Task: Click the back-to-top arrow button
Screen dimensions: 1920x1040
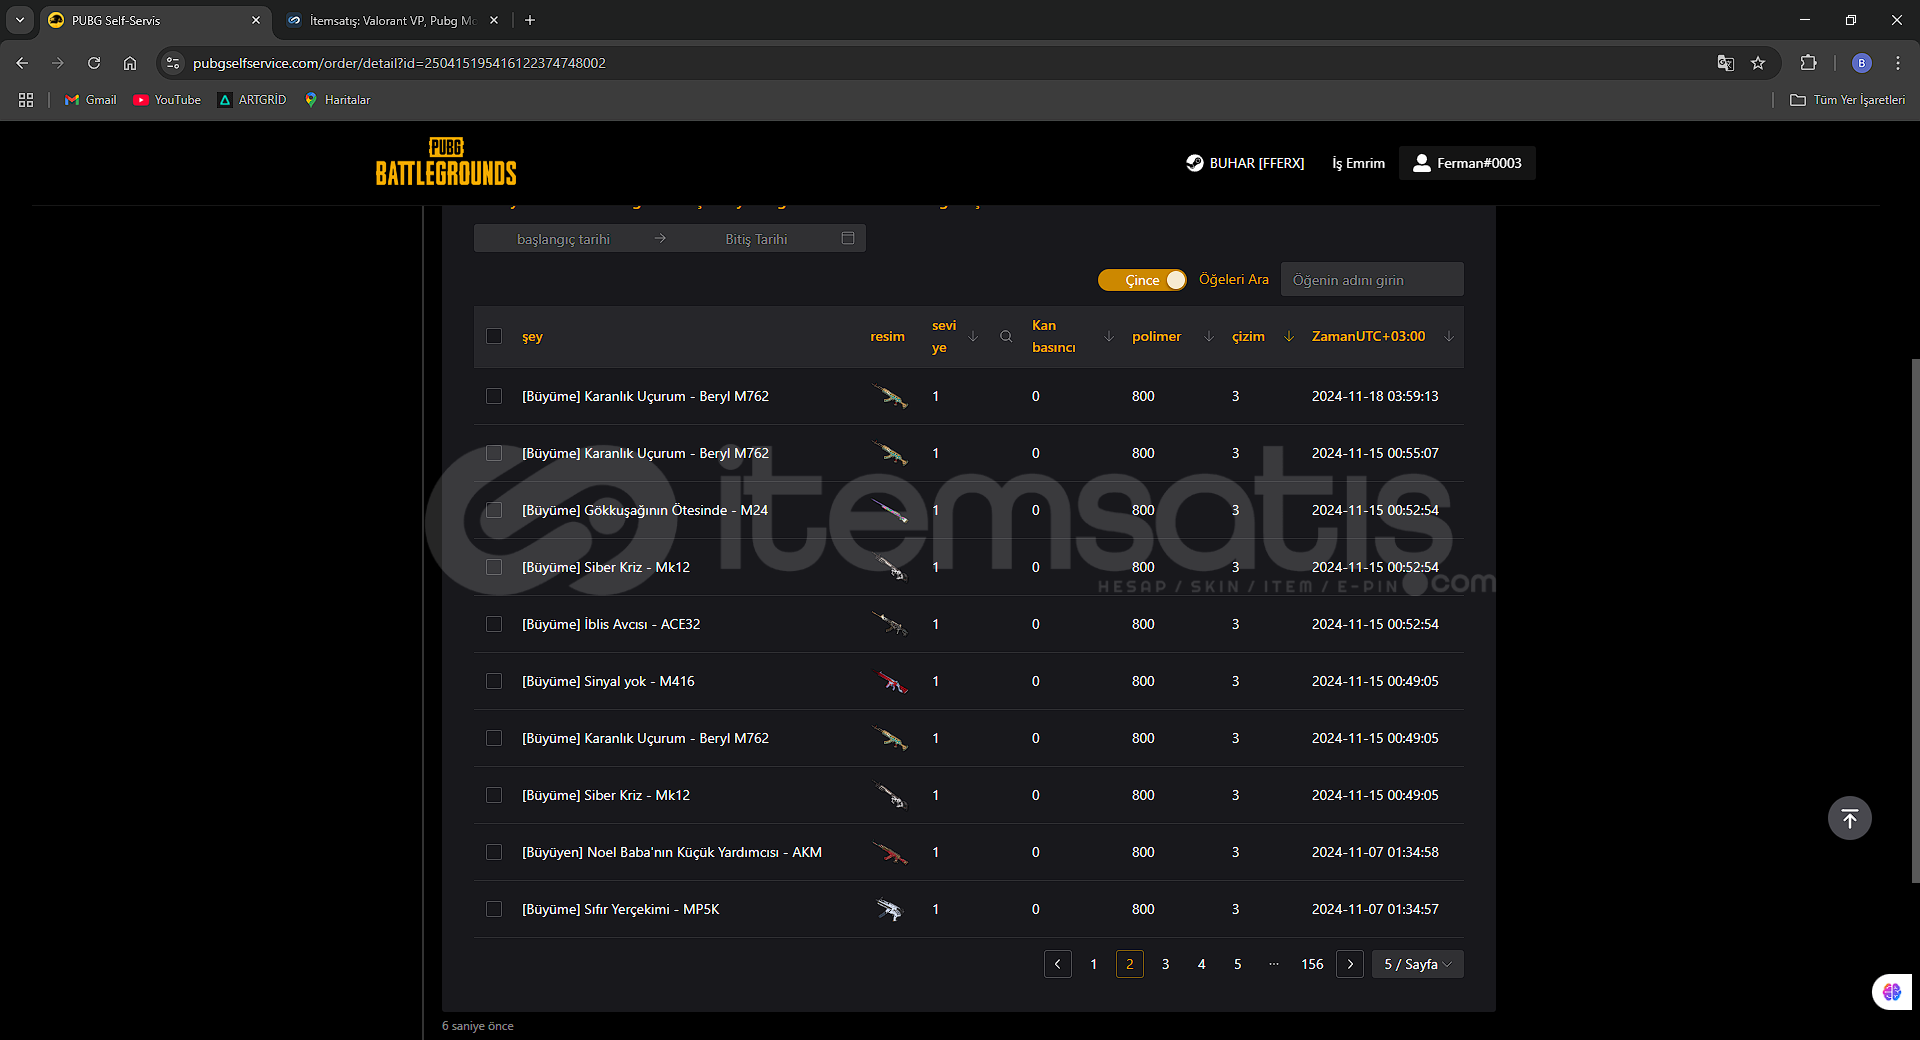Action: click(1850, 818)
